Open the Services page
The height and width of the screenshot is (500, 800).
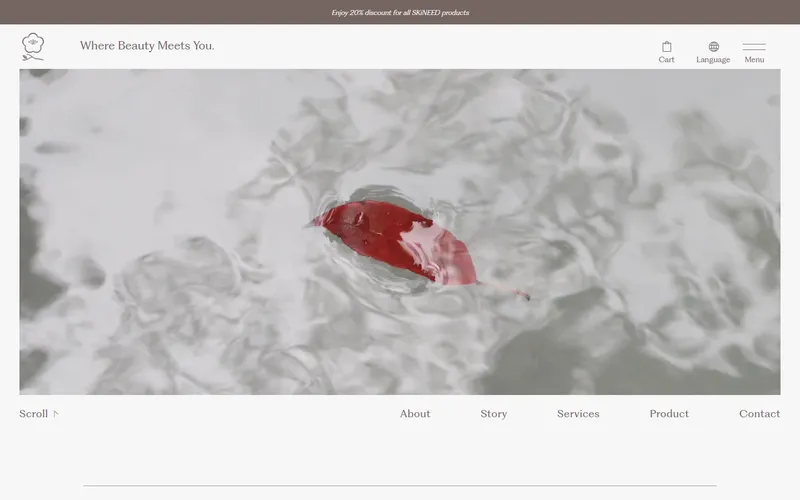[x=578, y=414]
